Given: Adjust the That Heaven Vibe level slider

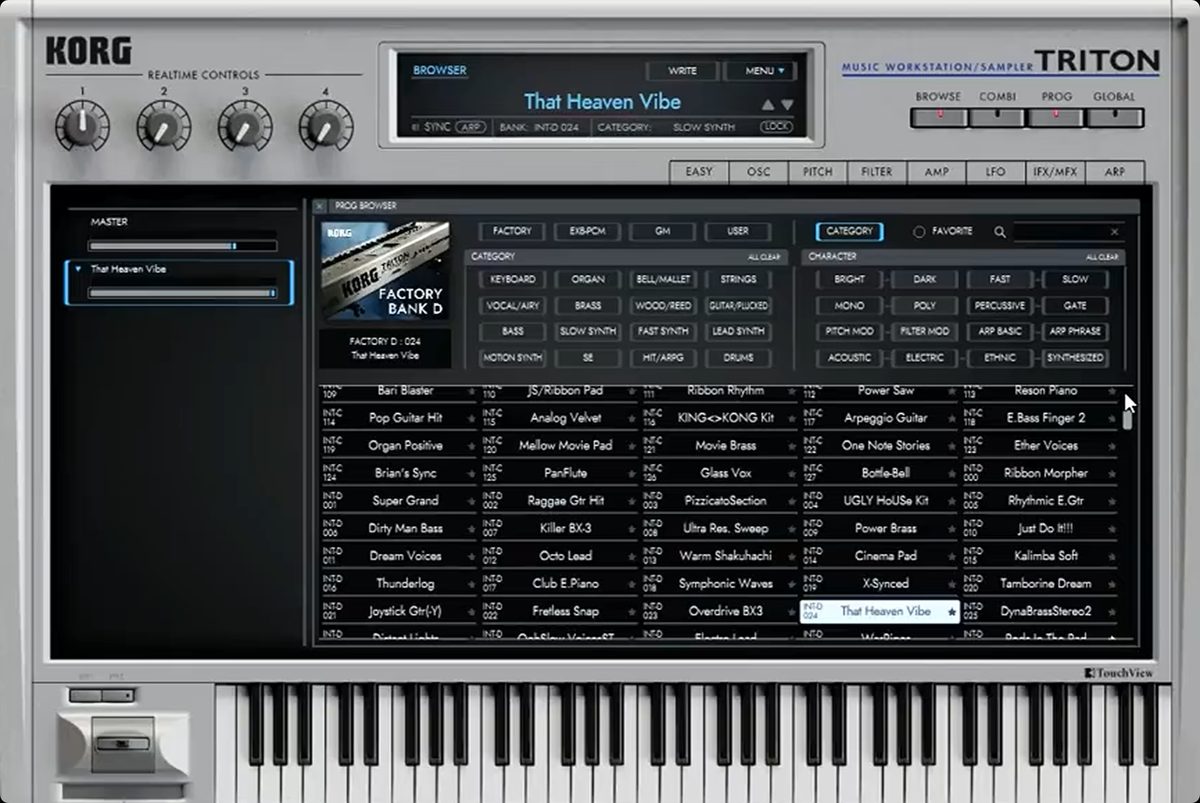Looking at the screenshot, I should 182,293.
